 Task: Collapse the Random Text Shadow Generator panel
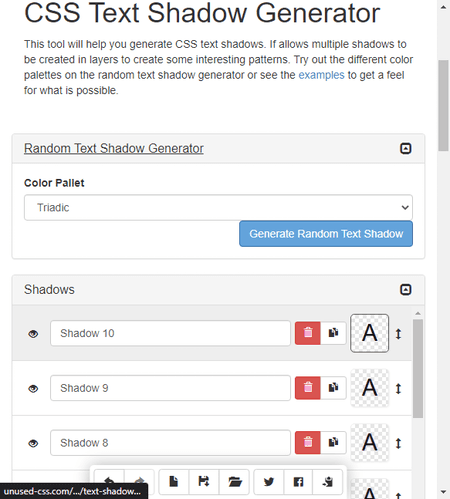coord(405,148)
